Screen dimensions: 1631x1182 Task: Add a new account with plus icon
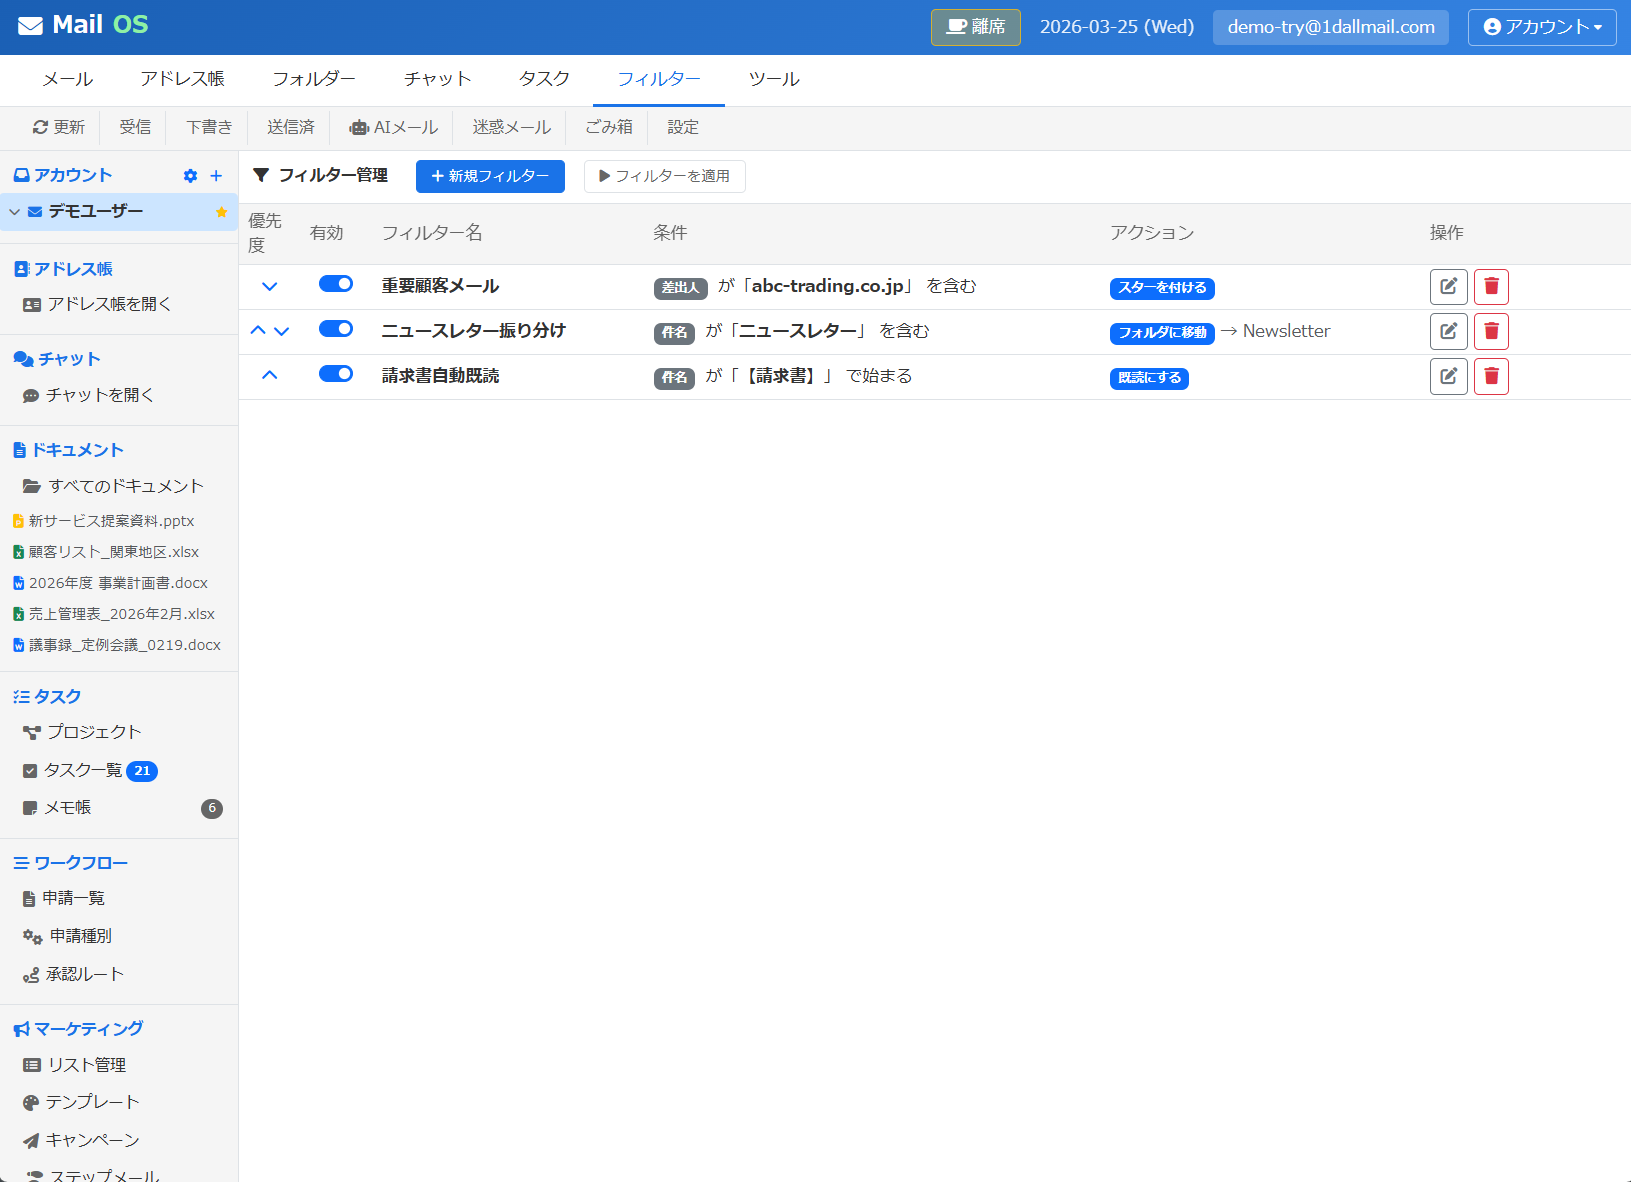[216, 176]
